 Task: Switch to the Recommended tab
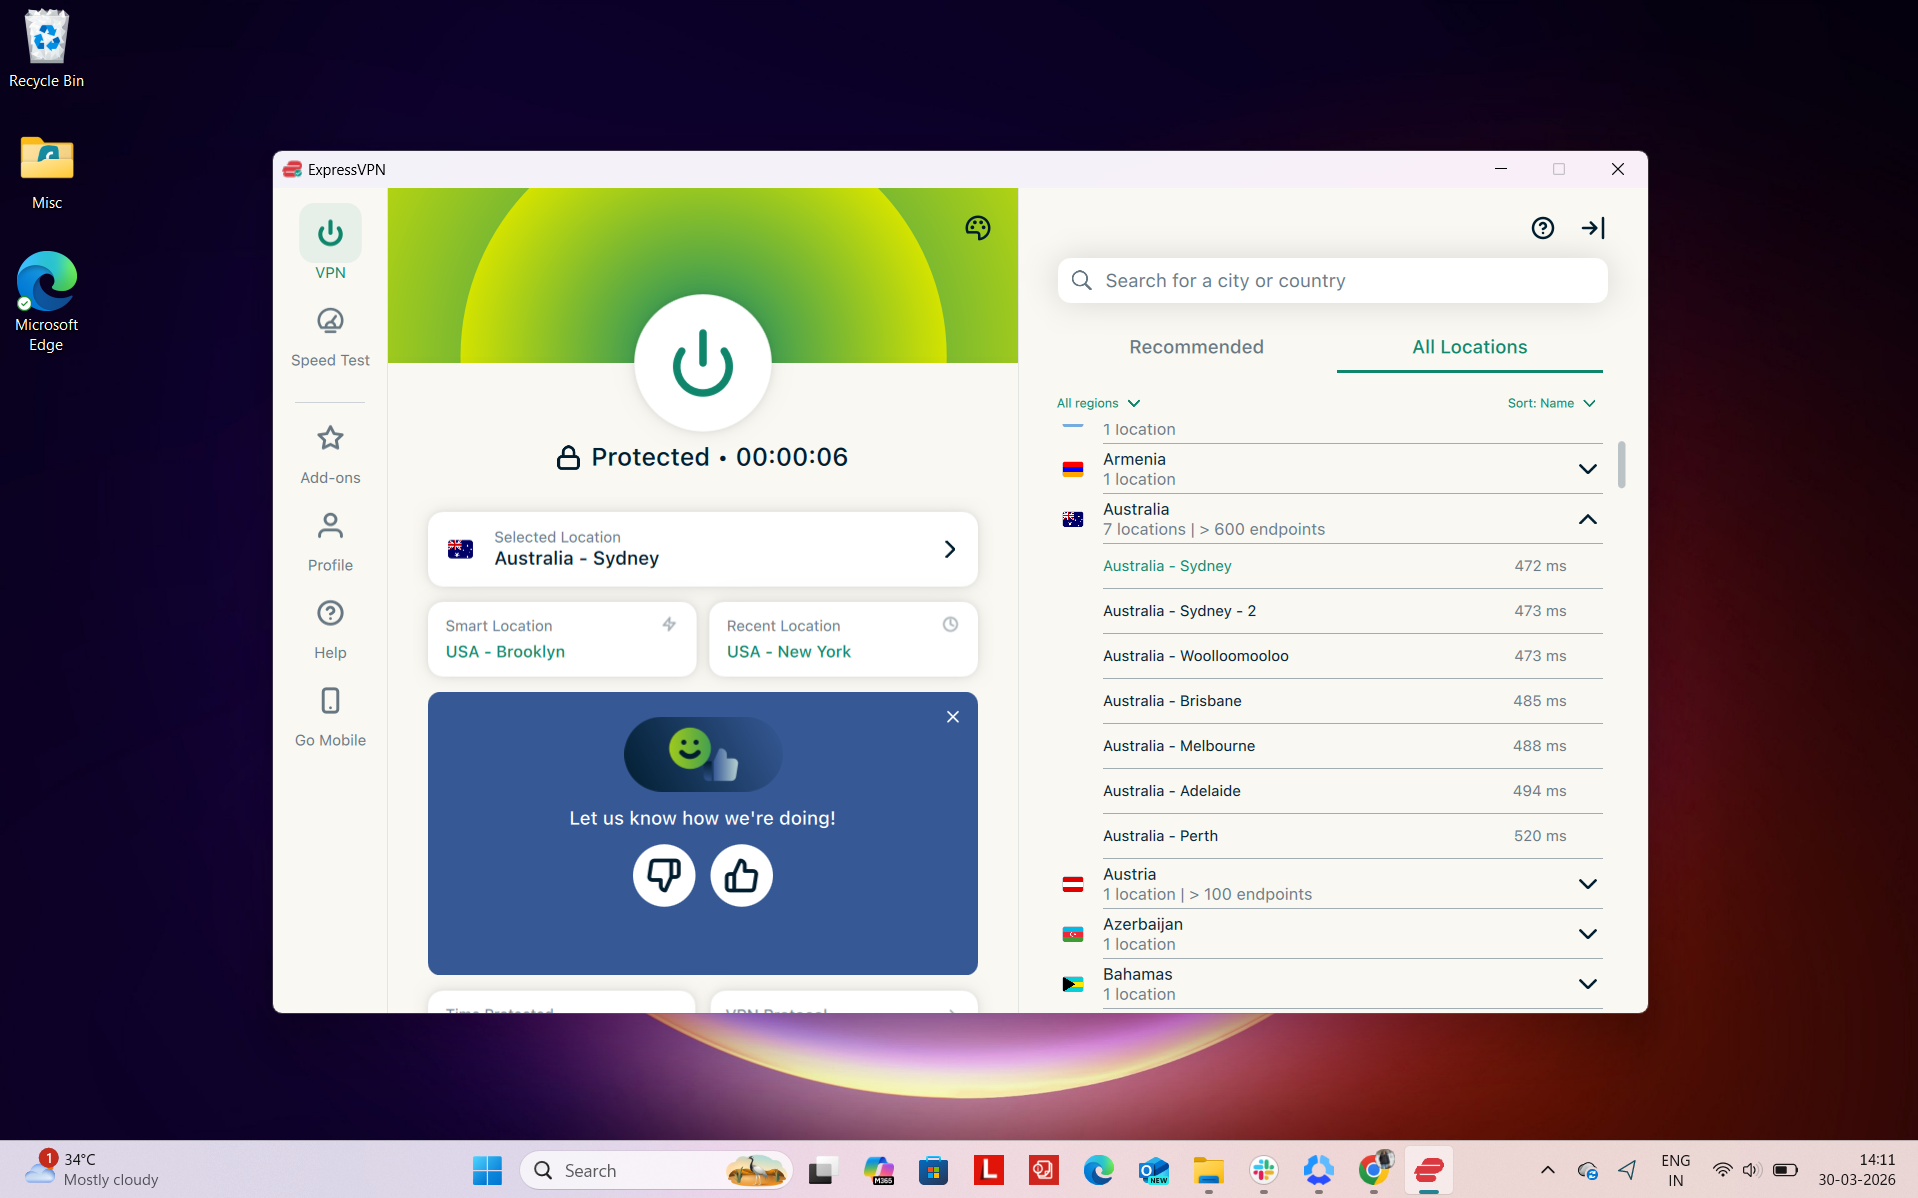1196,347
